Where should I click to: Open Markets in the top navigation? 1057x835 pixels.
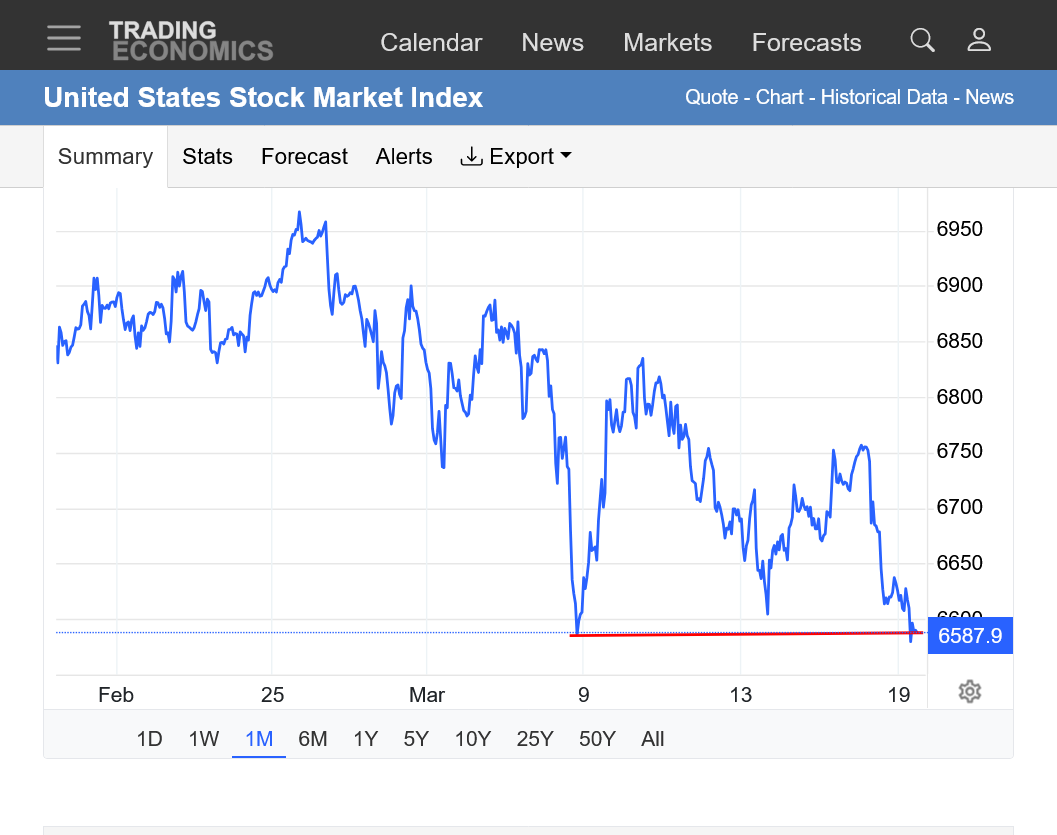pos(667,43)
